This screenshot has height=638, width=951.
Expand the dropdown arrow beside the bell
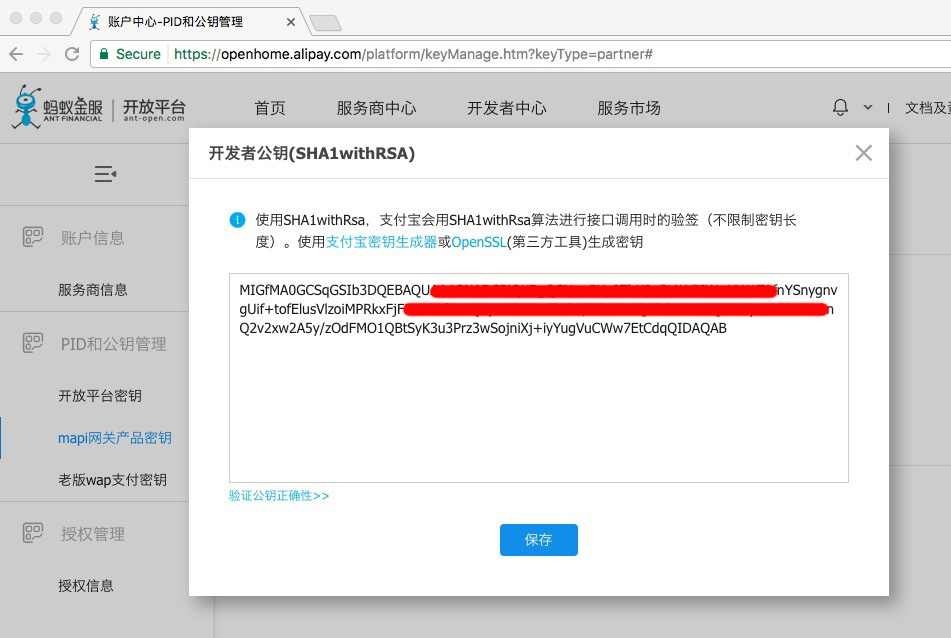point(867,107)
